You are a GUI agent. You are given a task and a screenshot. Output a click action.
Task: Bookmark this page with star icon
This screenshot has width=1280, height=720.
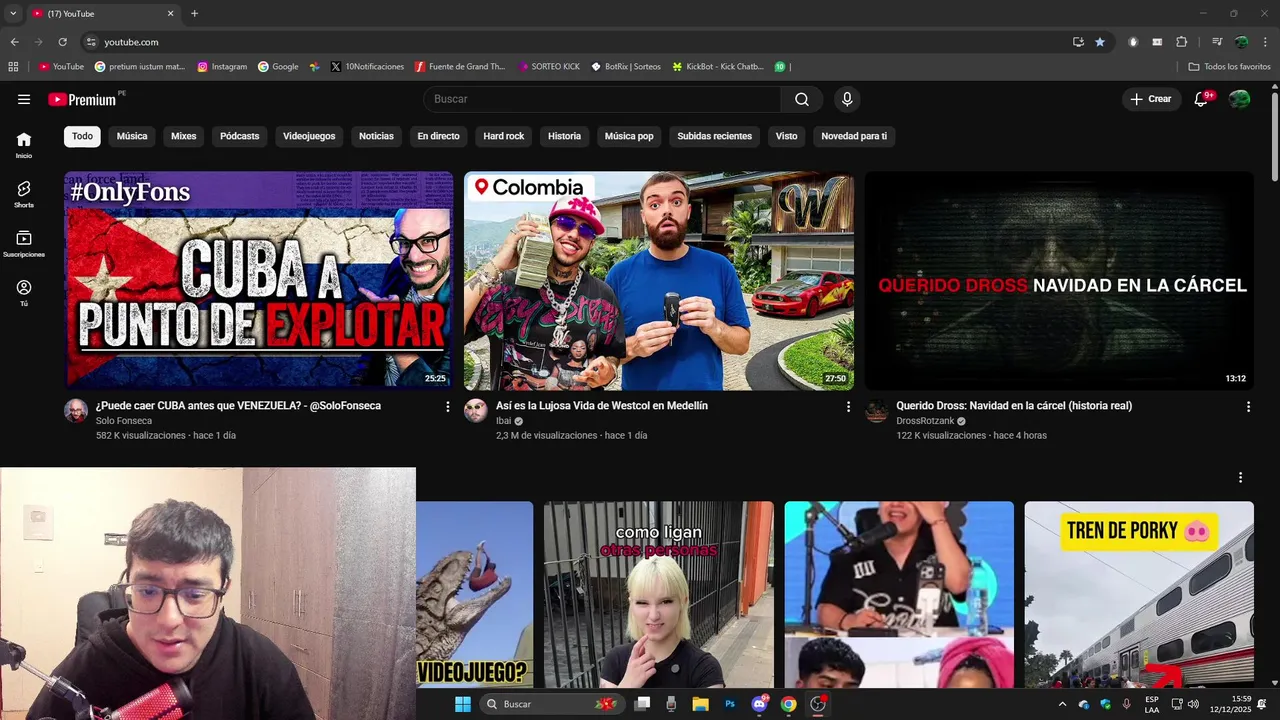click(x=1100, y=42)
